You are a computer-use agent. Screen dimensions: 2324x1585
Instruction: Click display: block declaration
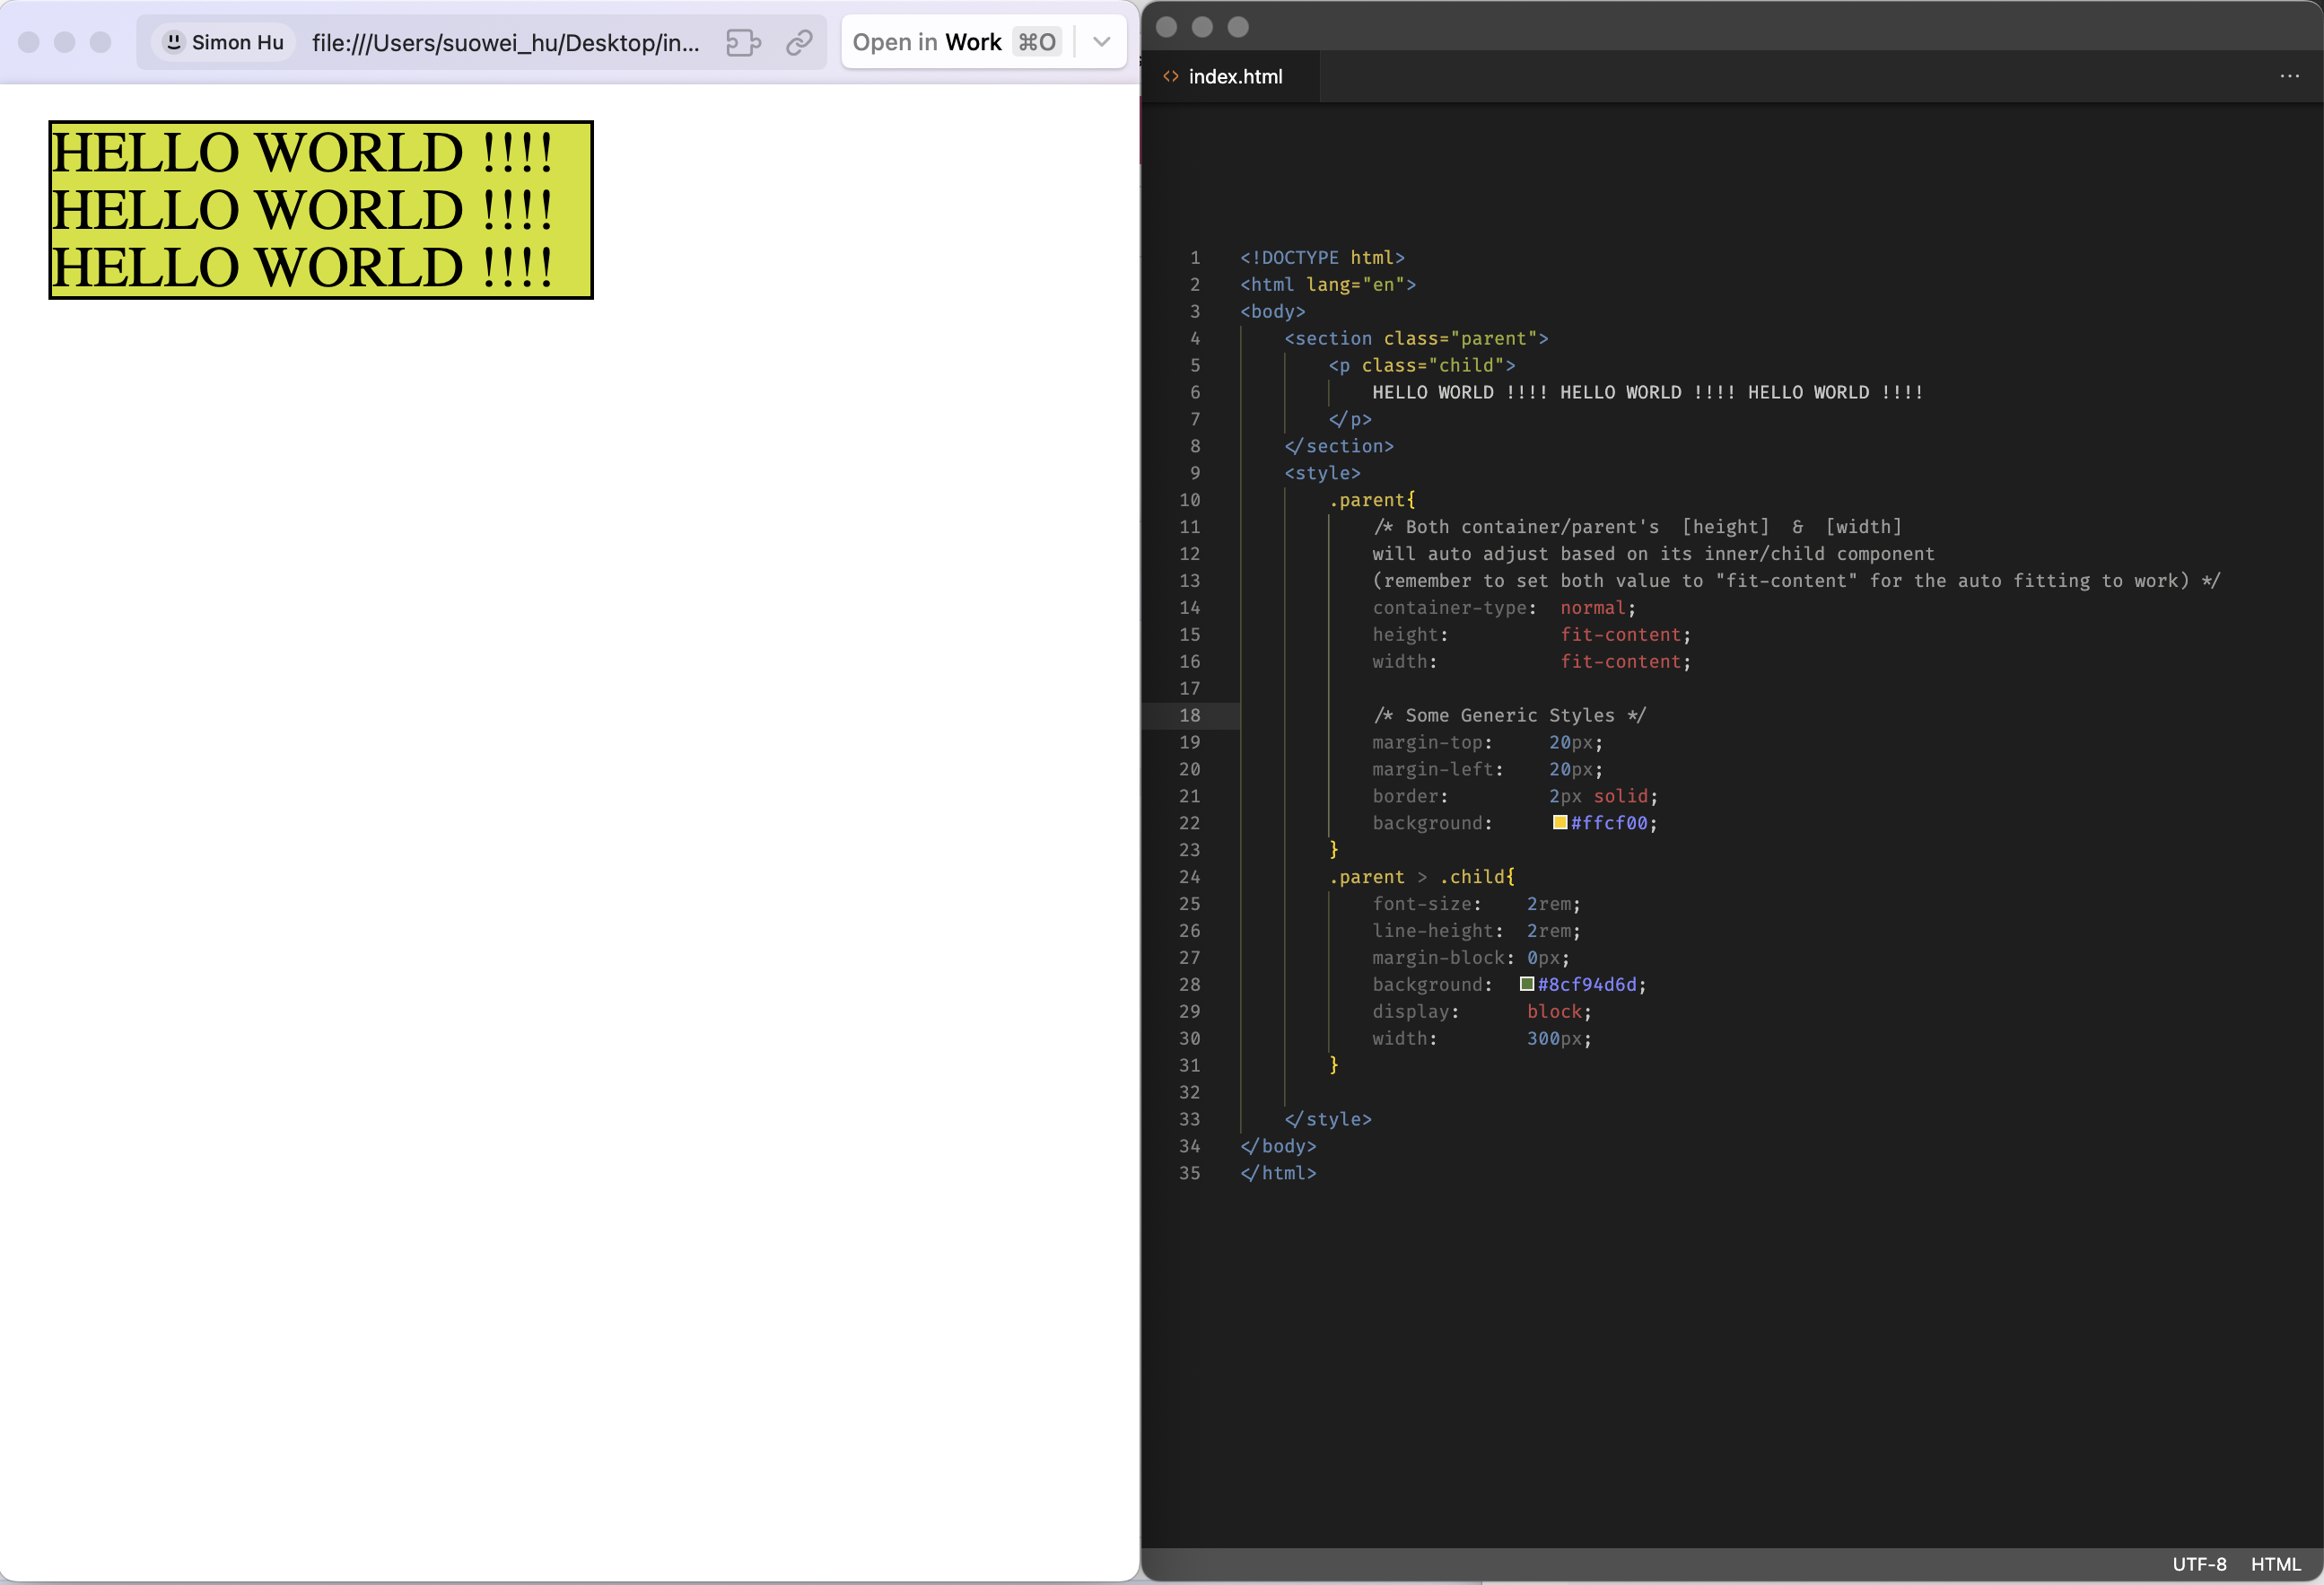click(x=1481, y=1011)
